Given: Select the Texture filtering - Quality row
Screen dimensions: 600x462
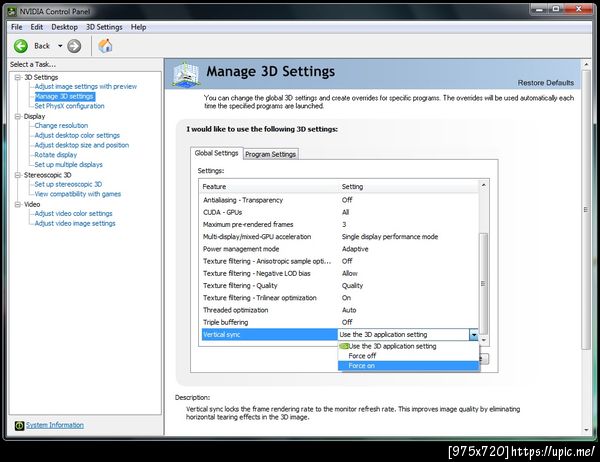Looking at the screenshot, I should 340,286.
